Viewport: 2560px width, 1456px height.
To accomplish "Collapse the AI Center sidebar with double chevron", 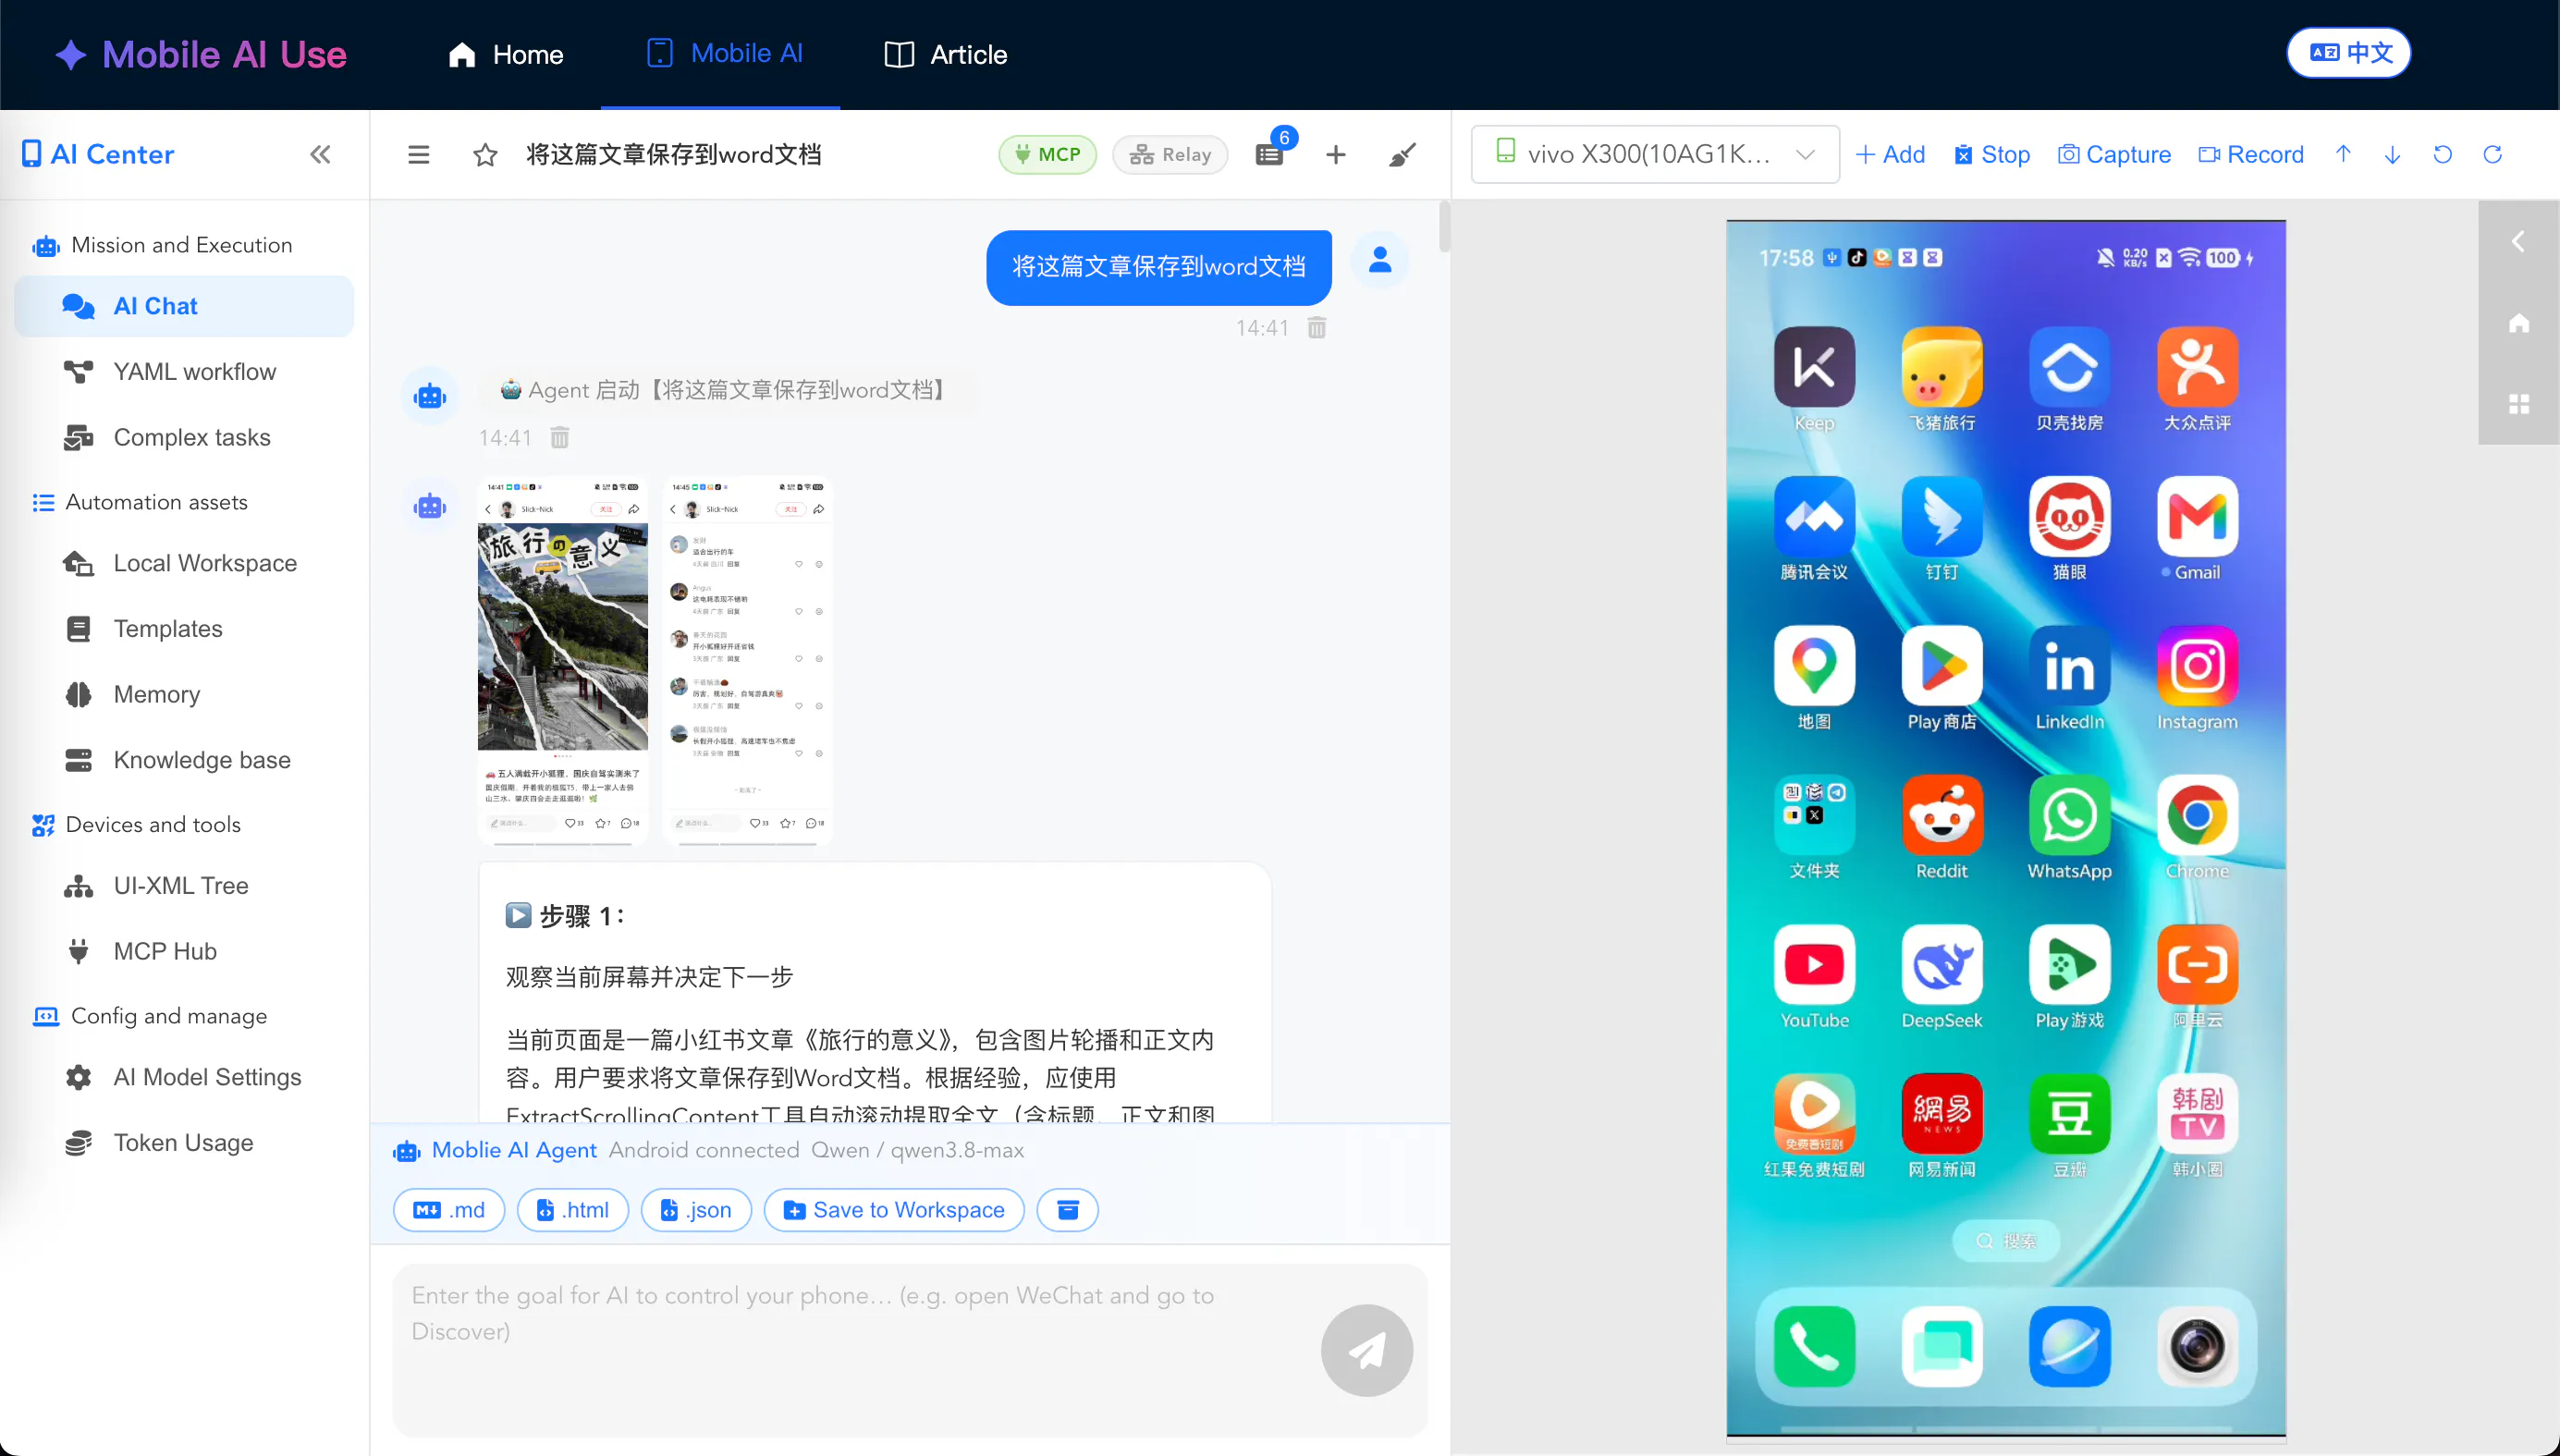I will click(x=320, y=154).
